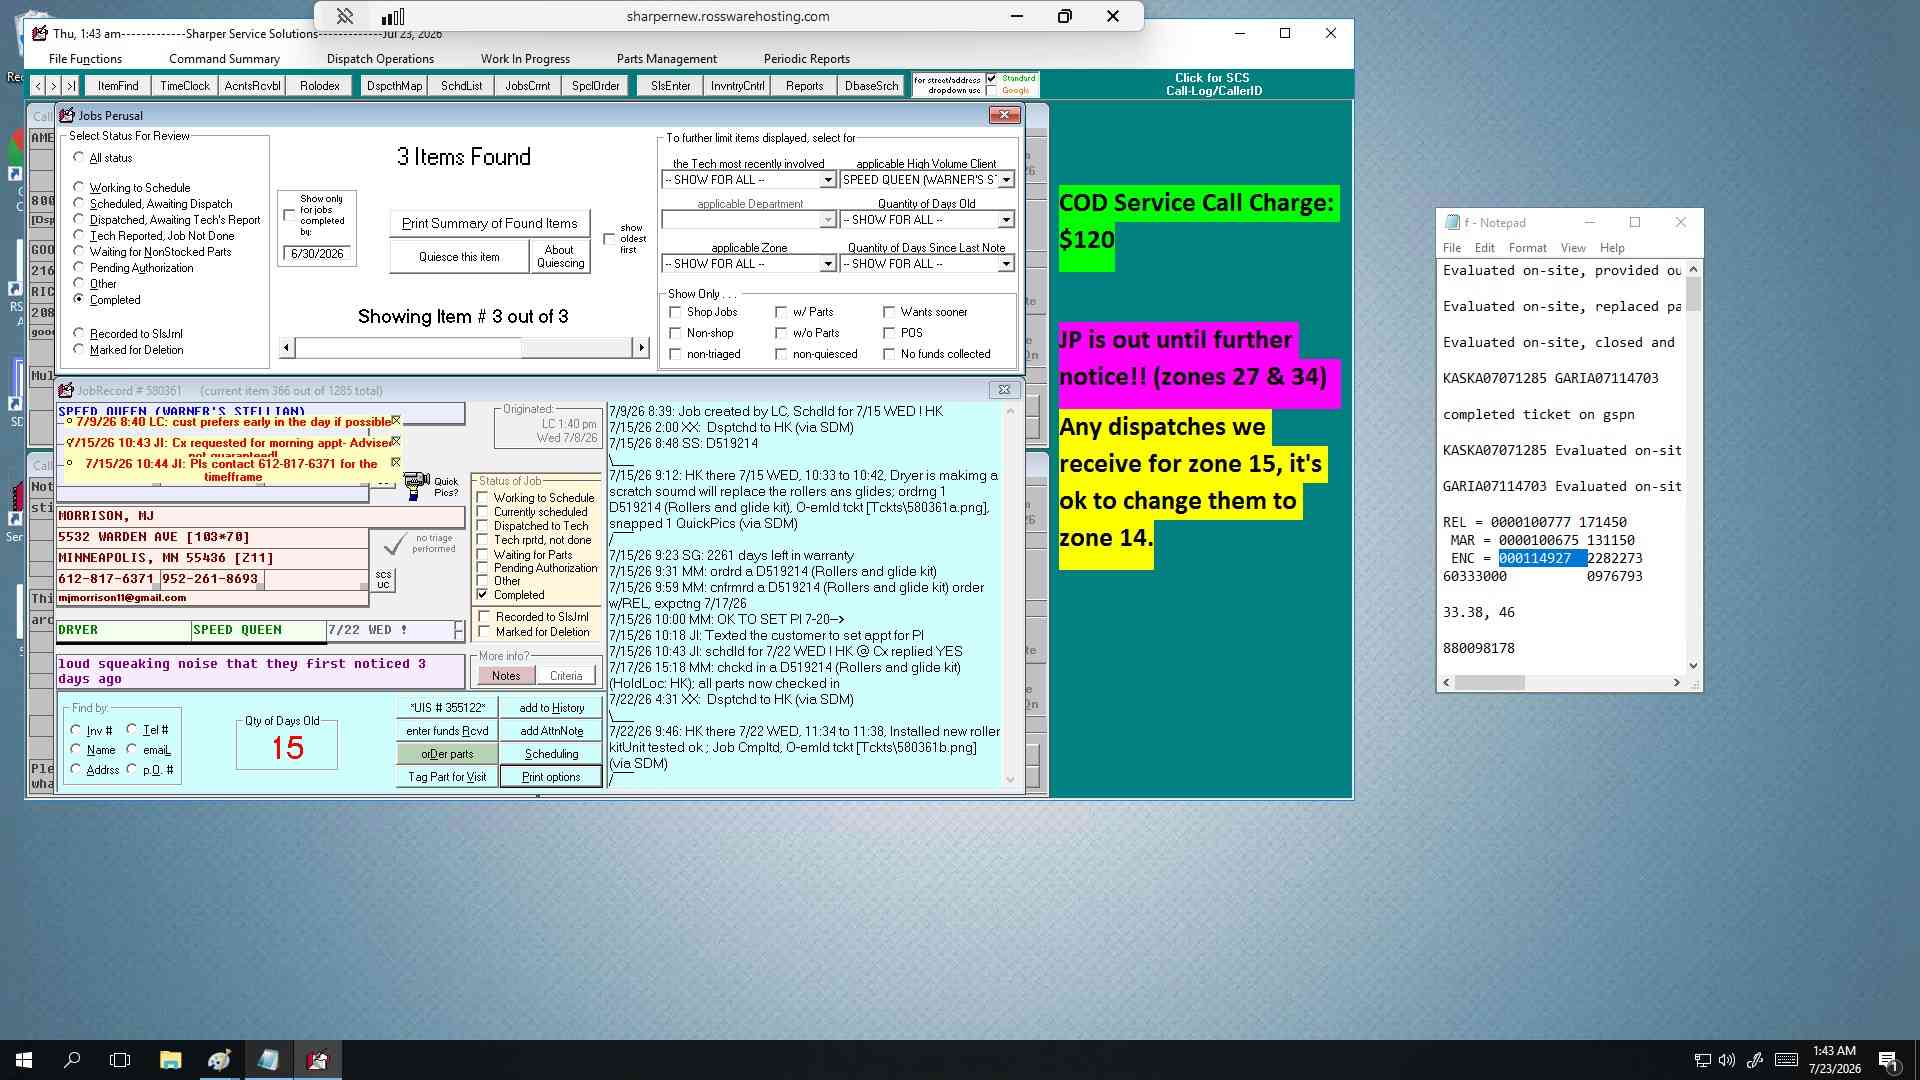Open the DspcthMap toolbar tool
1920x1080 pixels.
(x=394, y=86)
